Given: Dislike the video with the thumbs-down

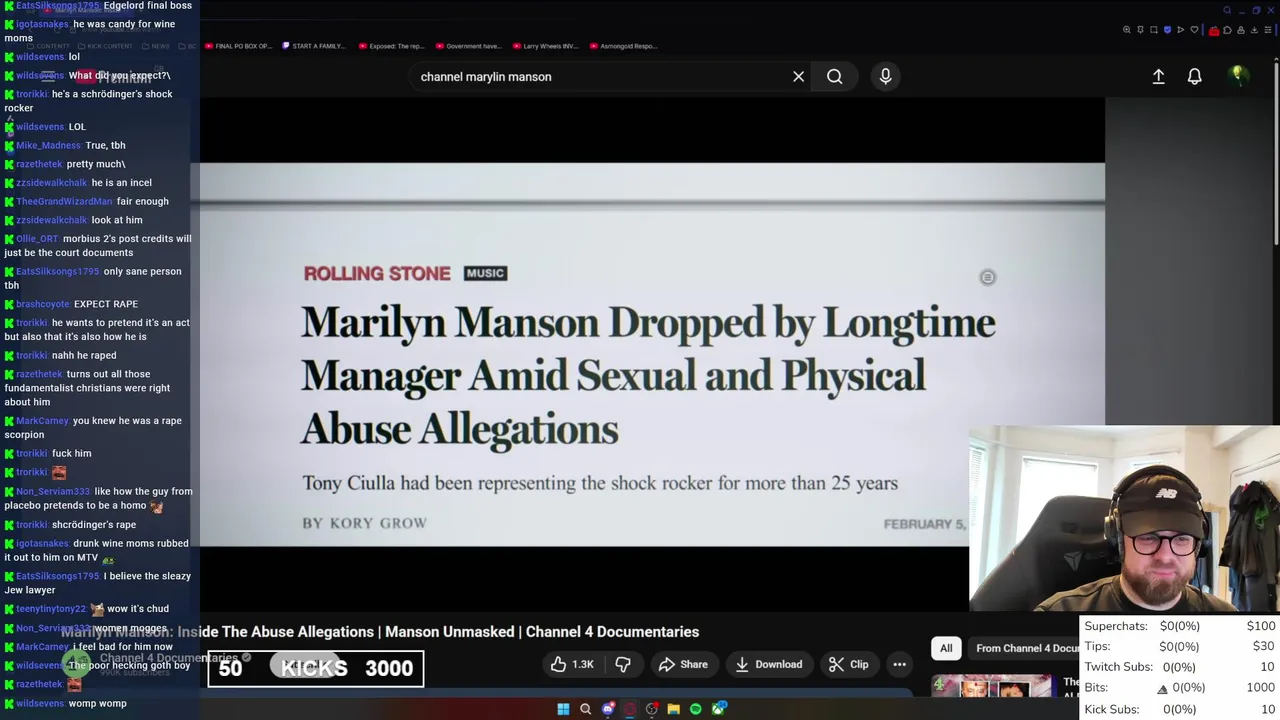Looking at the screenshot, I should (623, 664).
